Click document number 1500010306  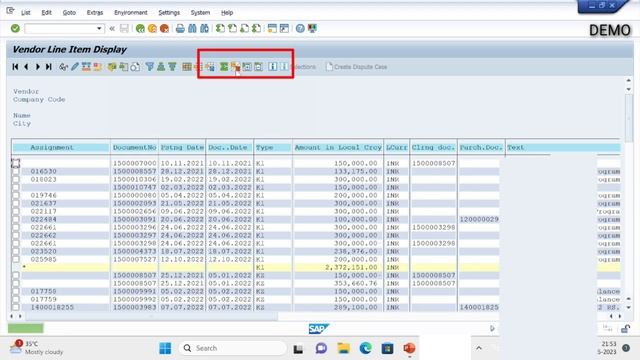click(x=134, y=180)
